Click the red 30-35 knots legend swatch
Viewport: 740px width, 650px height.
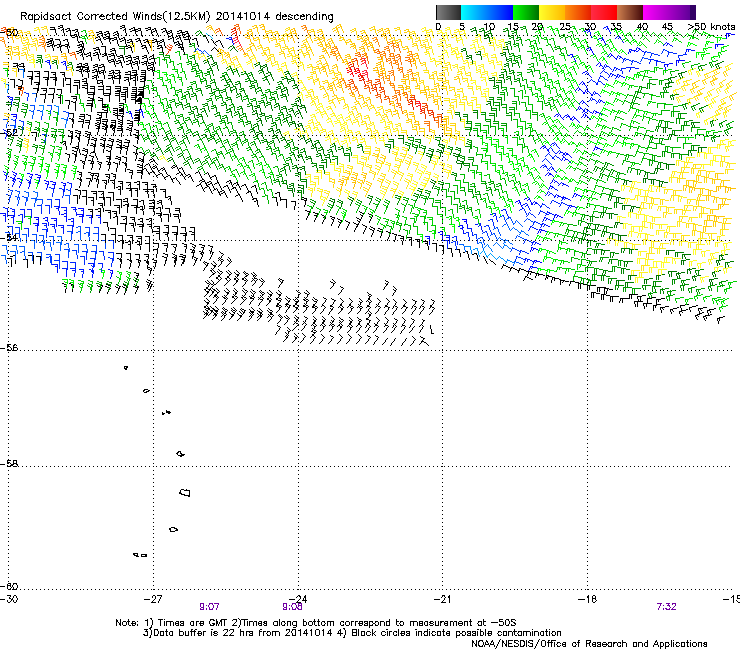click(x=604, y=12)
